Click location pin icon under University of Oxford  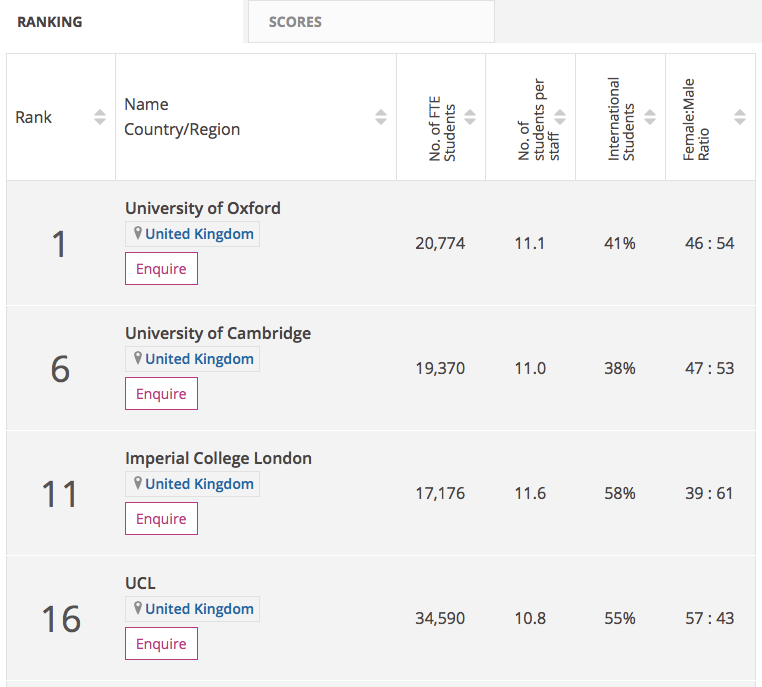click(x=138, y=234)
